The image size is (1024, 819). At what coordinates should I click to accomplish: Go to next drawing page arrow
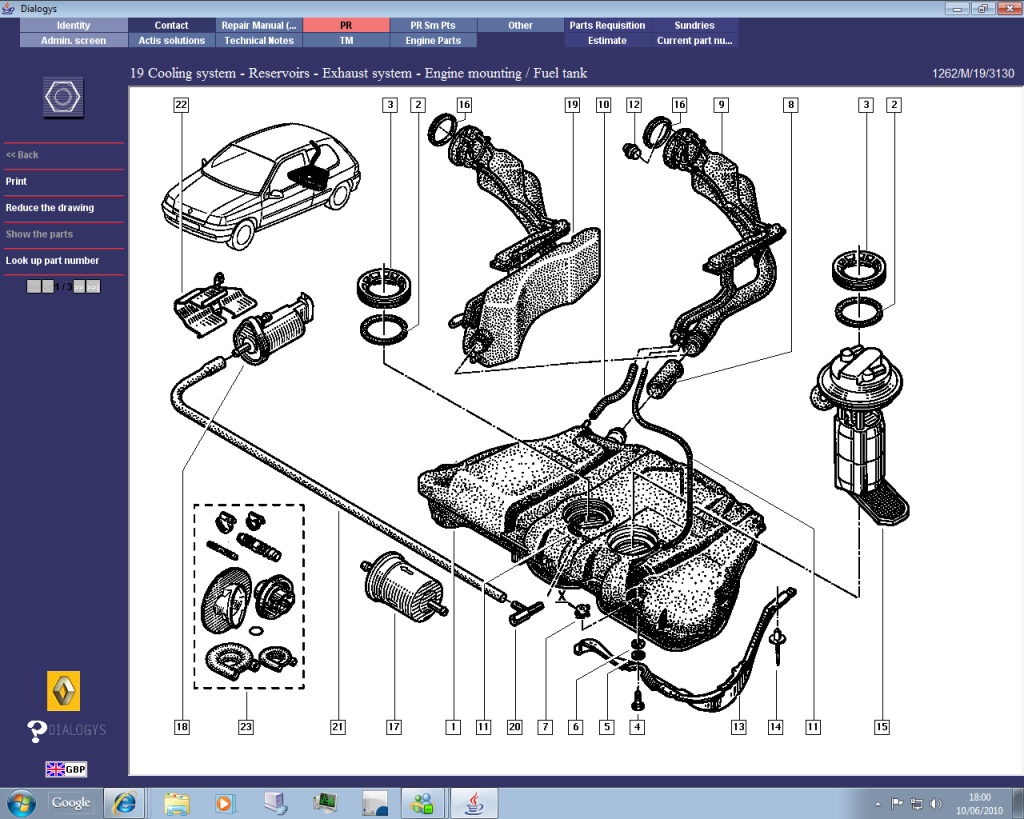click(80, 287)
